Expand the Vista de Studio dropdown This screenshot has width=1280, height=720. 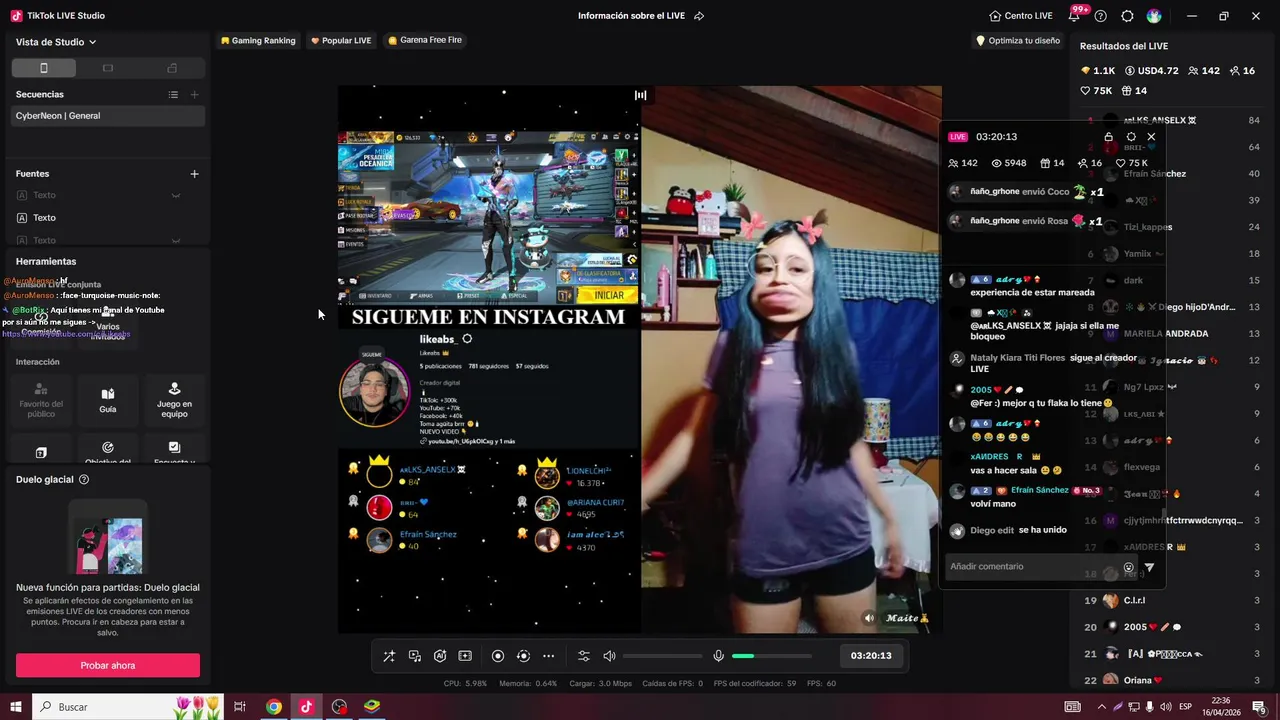56,42
